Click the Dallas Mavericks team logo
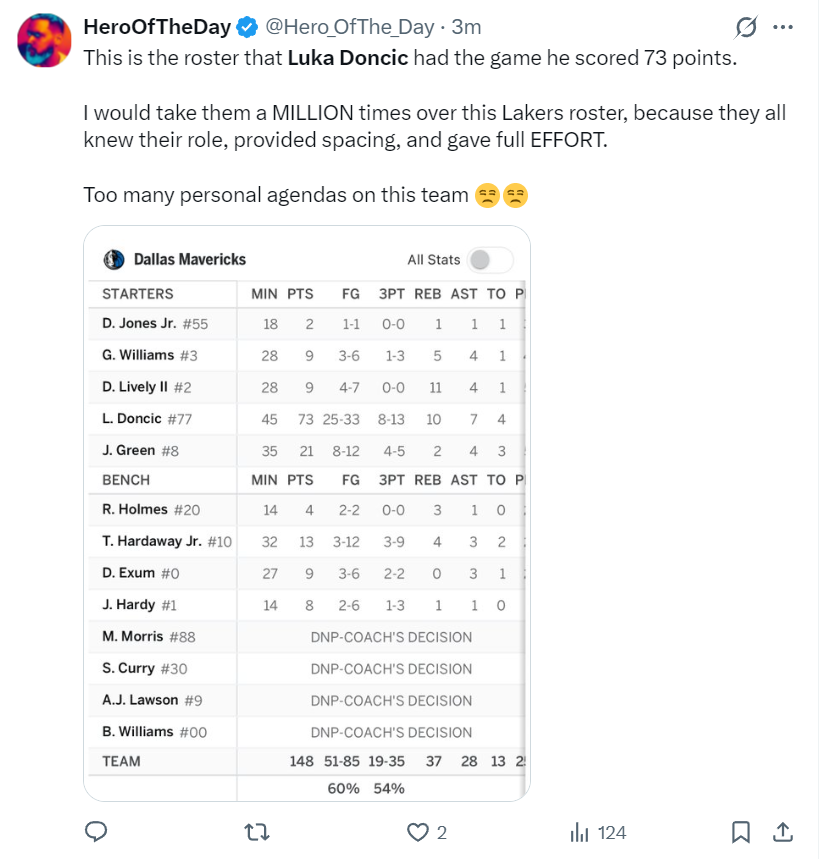Image resolution: width=821 pixels, height=859 pixels. point(113,260)
